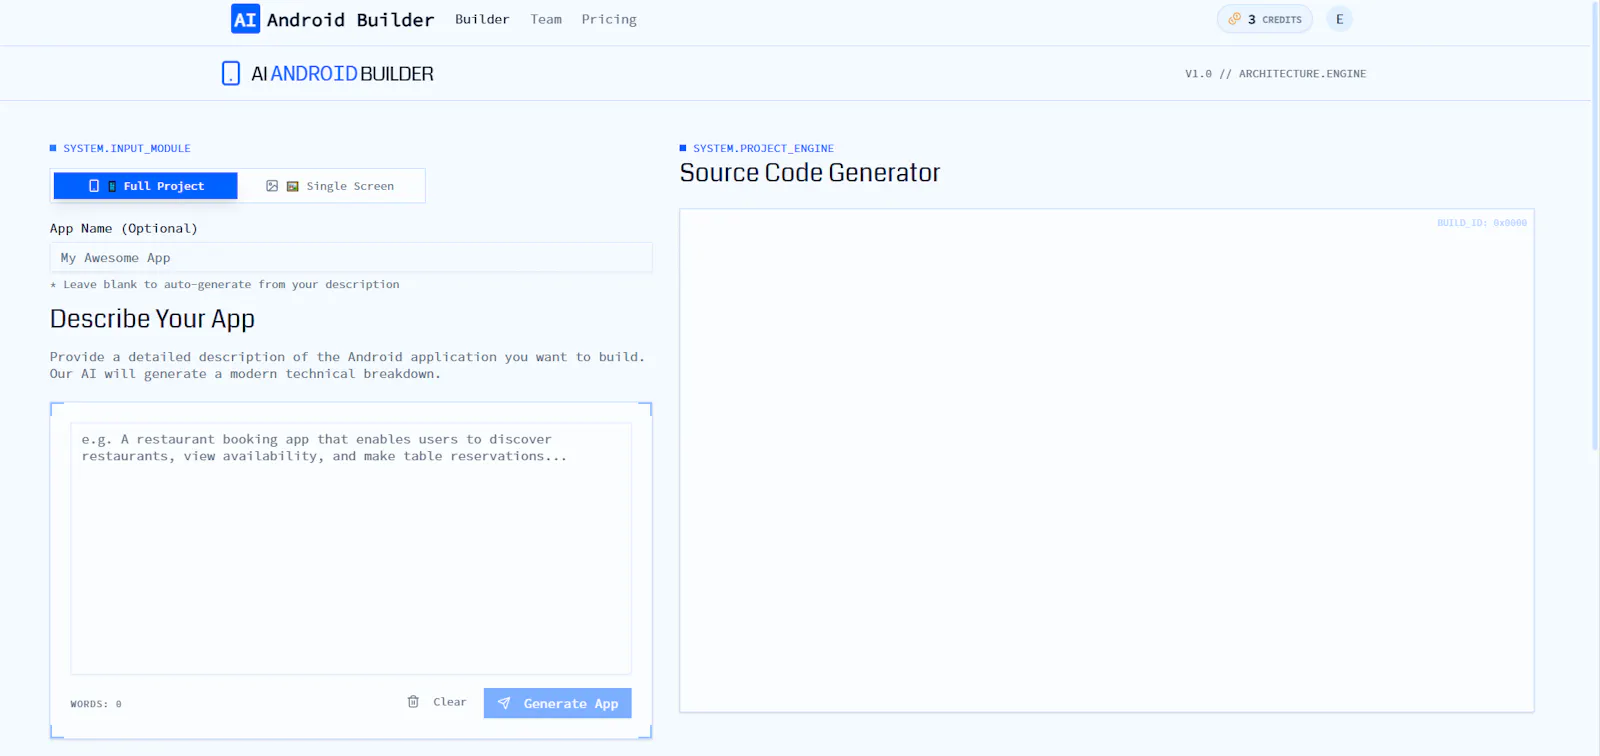Click the source code output panel
The width and height of the screenshot is (1600, 756).
tap(1107, 461)
